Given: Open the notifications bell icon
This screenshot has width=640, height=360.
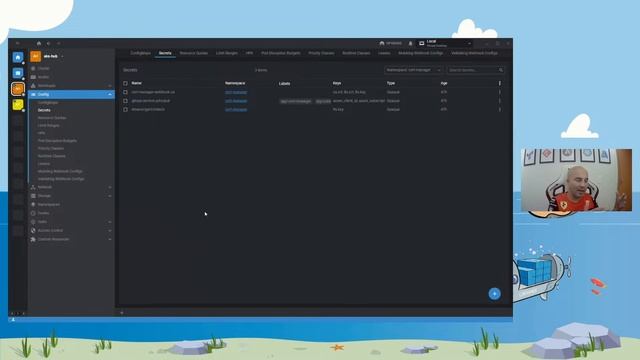Looking at the screenshot, I should [x=410, y=43].
